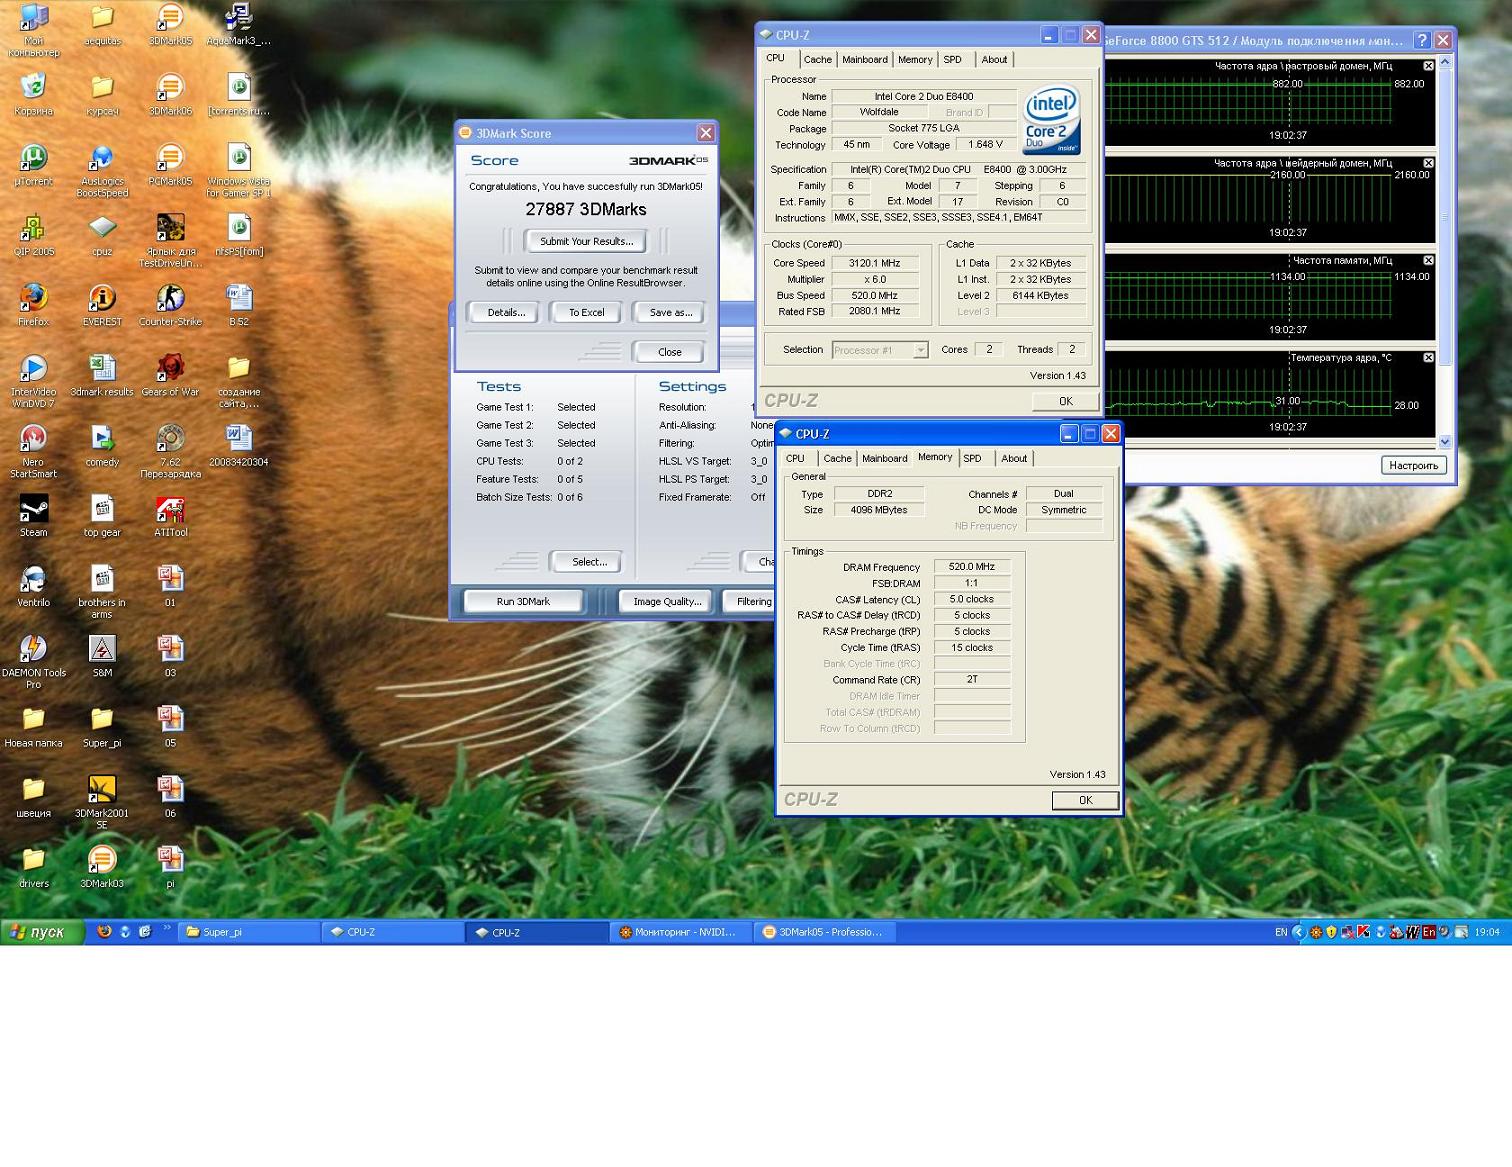The height and width of the screenshot is (1167, 1512).
Task: Export the score with To Excel
Action: (x=587, y=312)
